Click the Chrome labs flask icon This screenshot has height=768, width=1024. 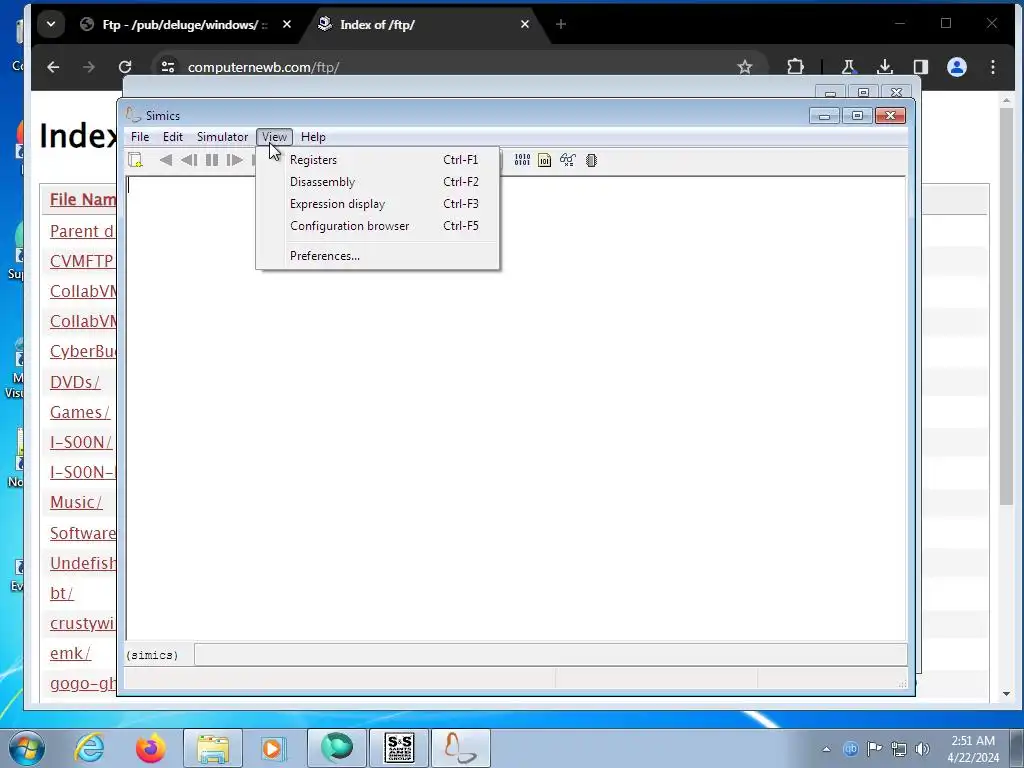(848, 67)
